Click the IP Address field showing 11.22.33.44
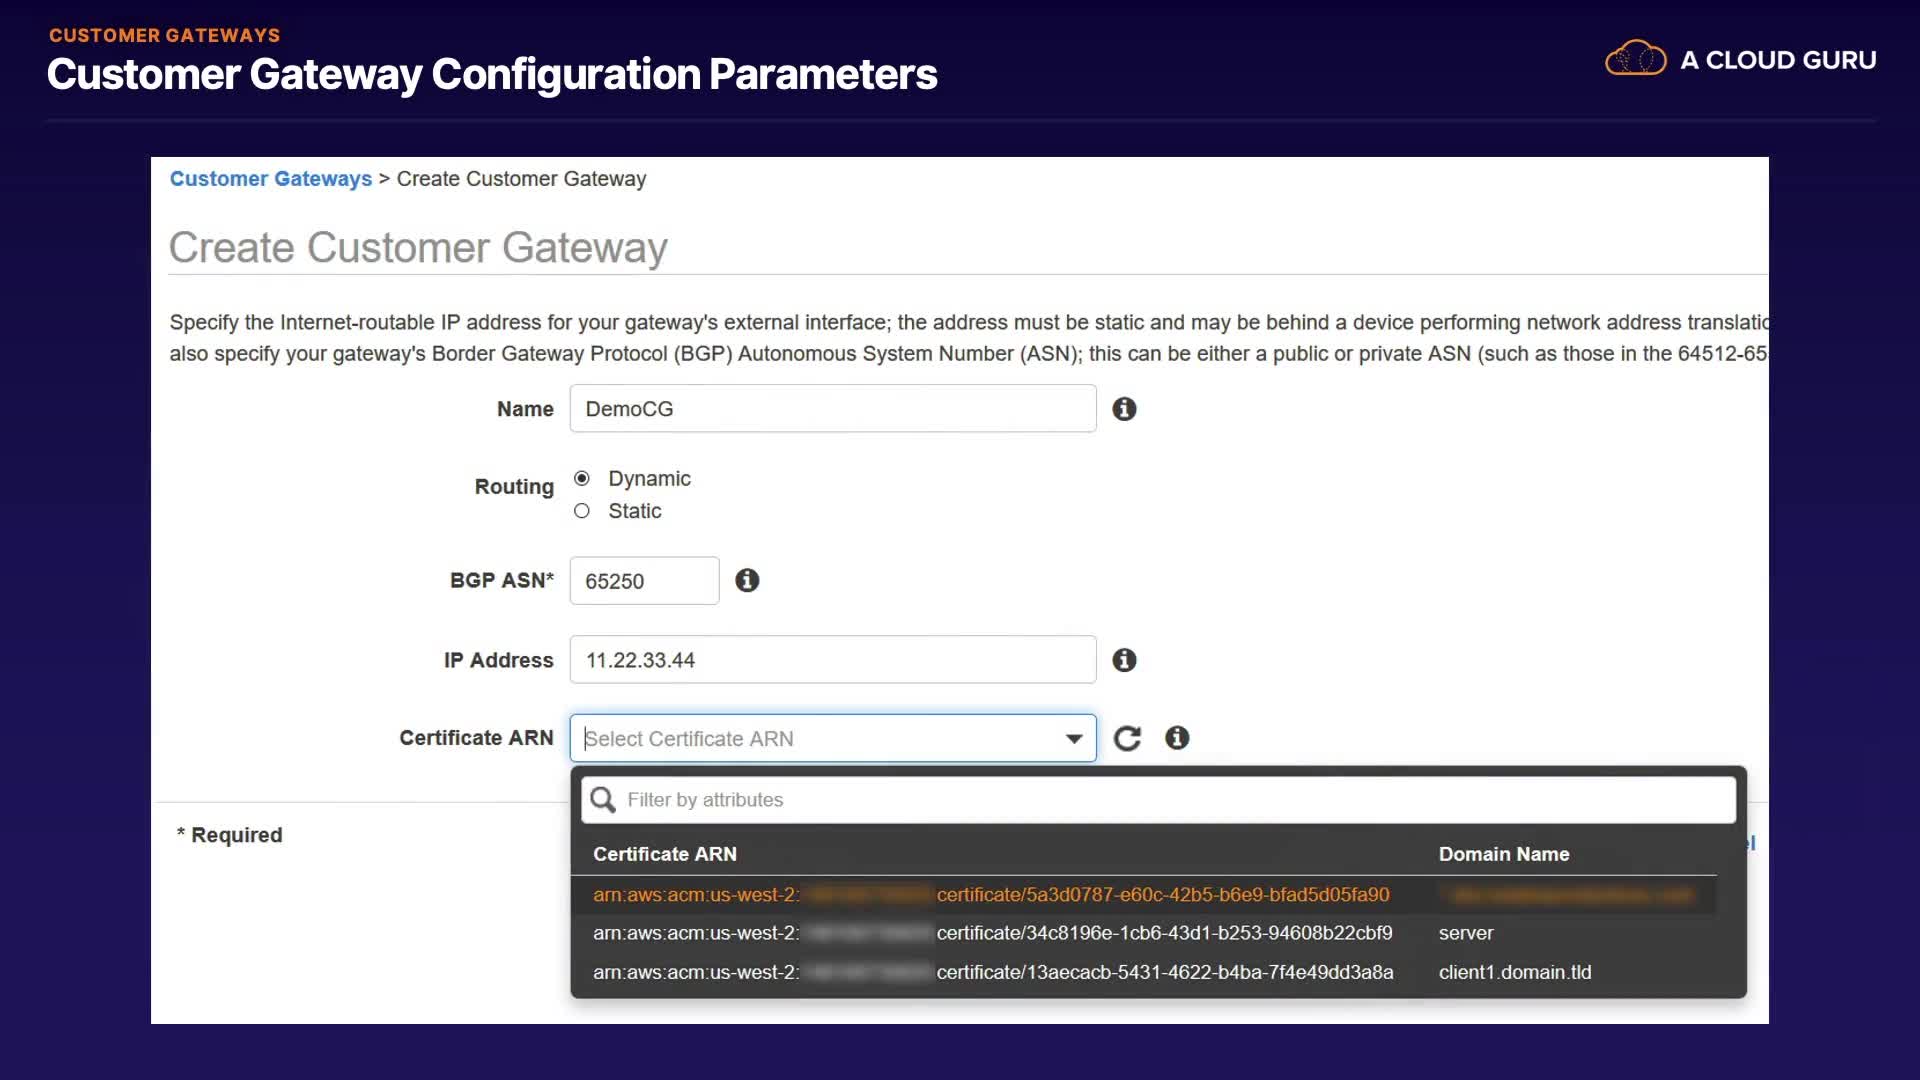1920x1080 pixels. pyautogui.click(x=832, y=660)
